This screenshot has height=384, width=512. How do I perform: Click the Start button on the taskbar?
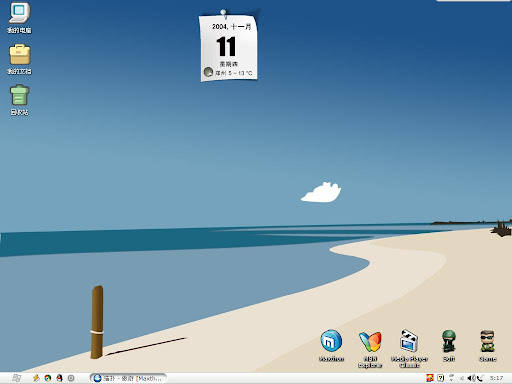tap(16, 378)
